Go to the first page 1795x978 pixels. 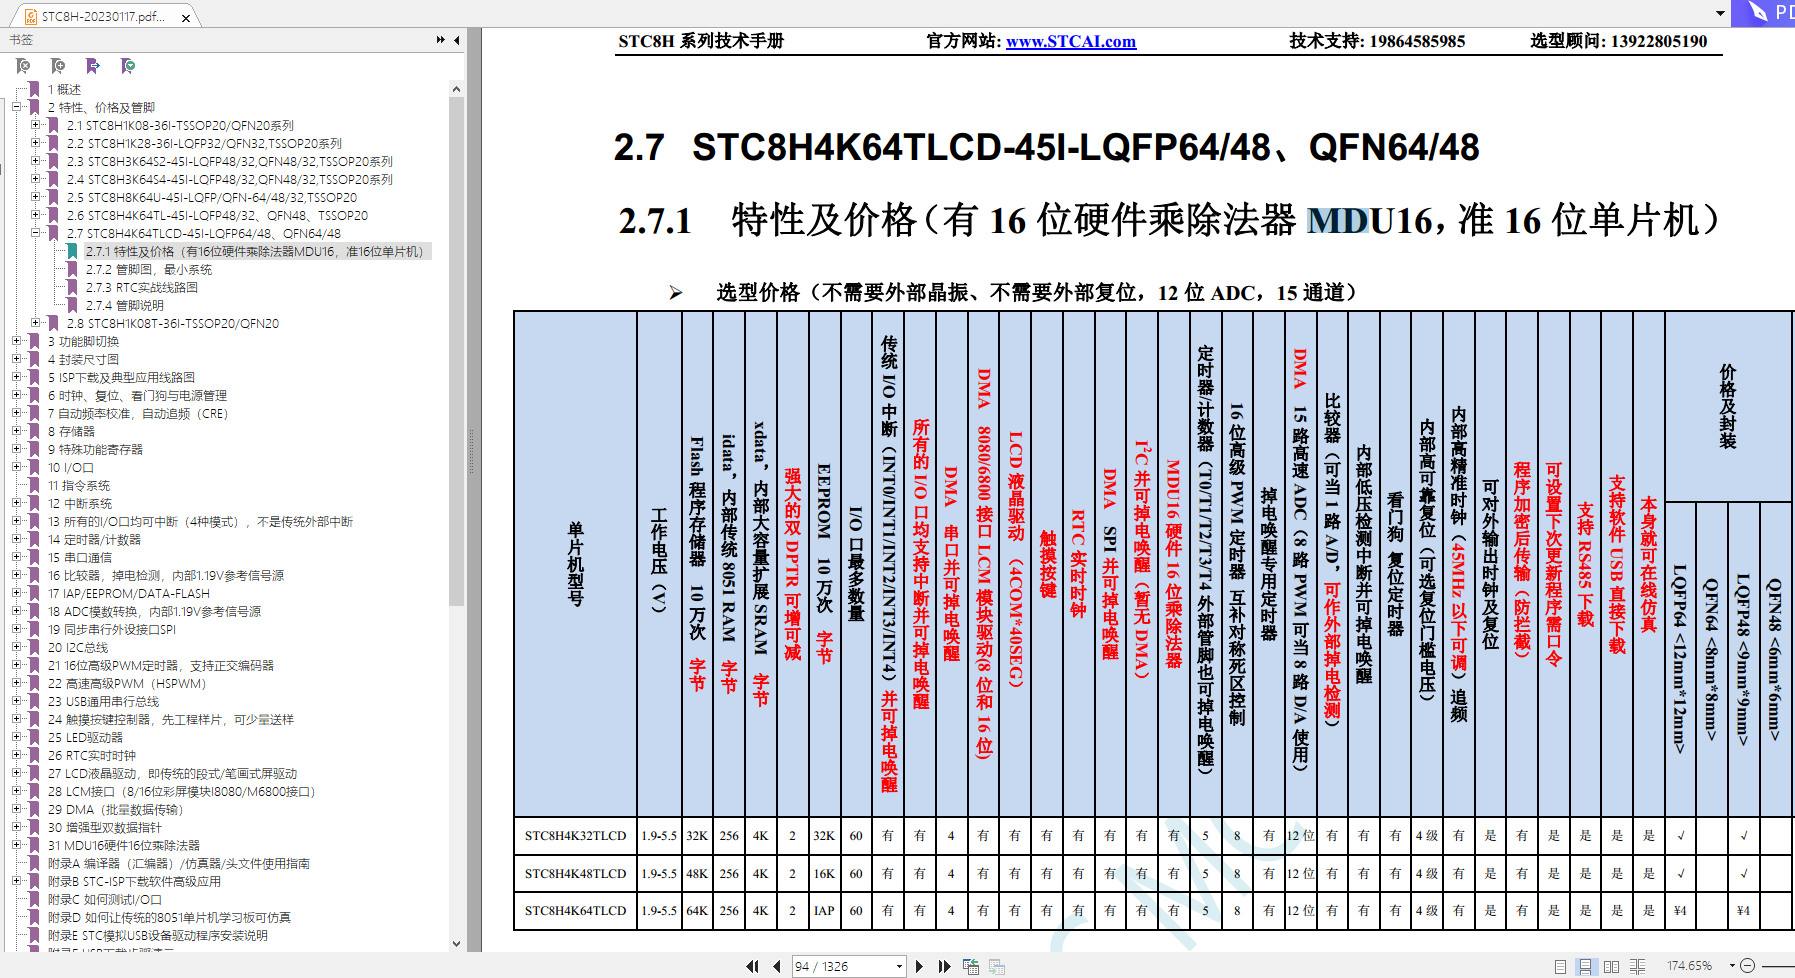753,966
